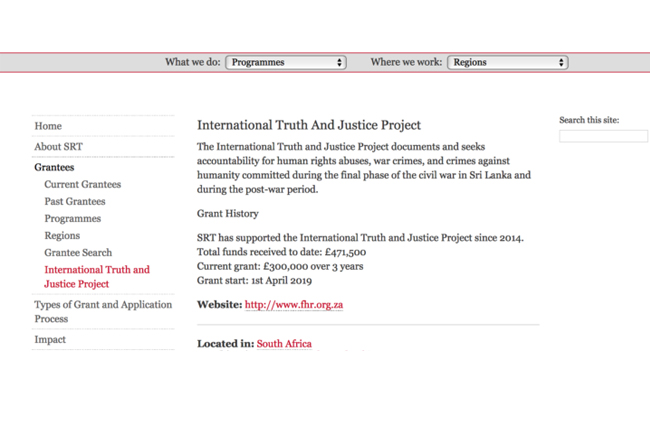Click the Grant History subheading

(228, 213)
